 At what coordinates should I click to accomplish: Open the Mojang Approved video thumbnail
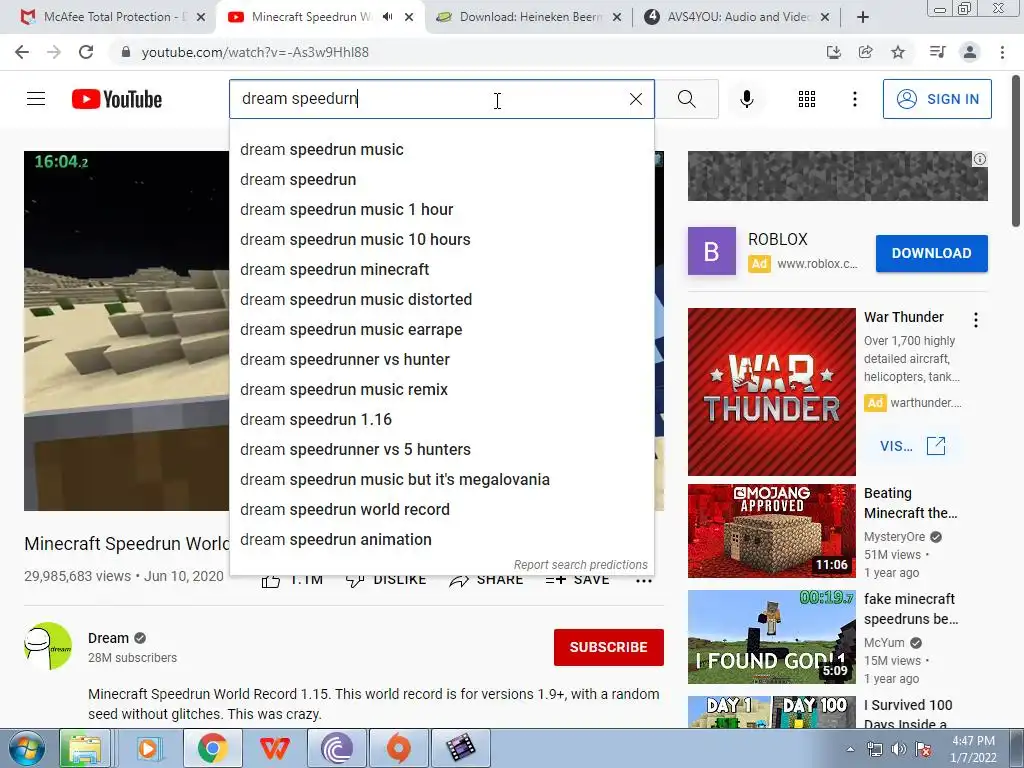pyautogui.click(x=771, y=531)
